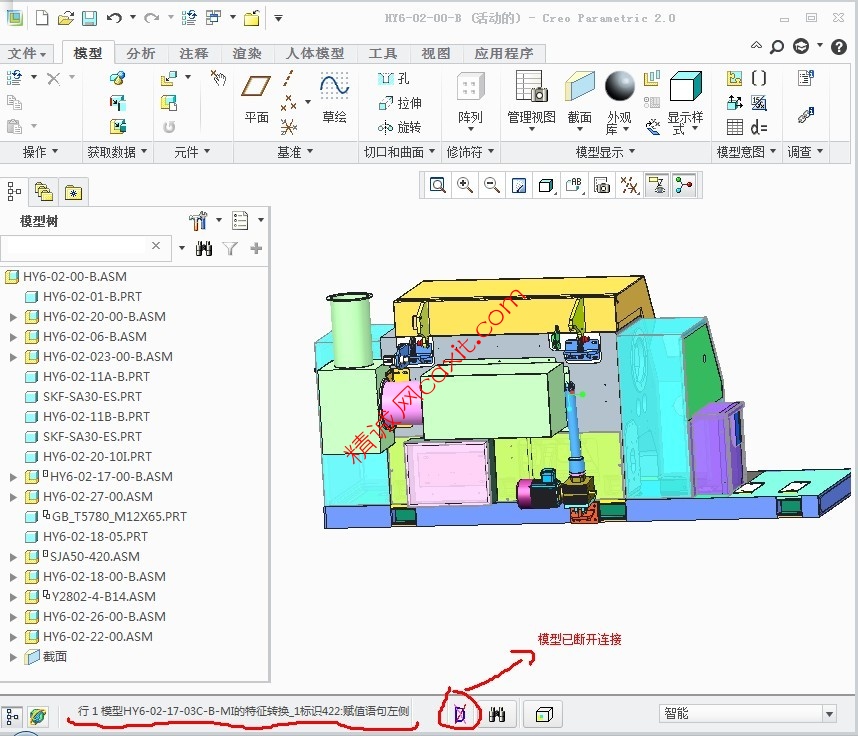Viewport: 858px width, 736px height.
Task: Click the plus icon beside the tree filter
Action: click(x=256, y=249)
